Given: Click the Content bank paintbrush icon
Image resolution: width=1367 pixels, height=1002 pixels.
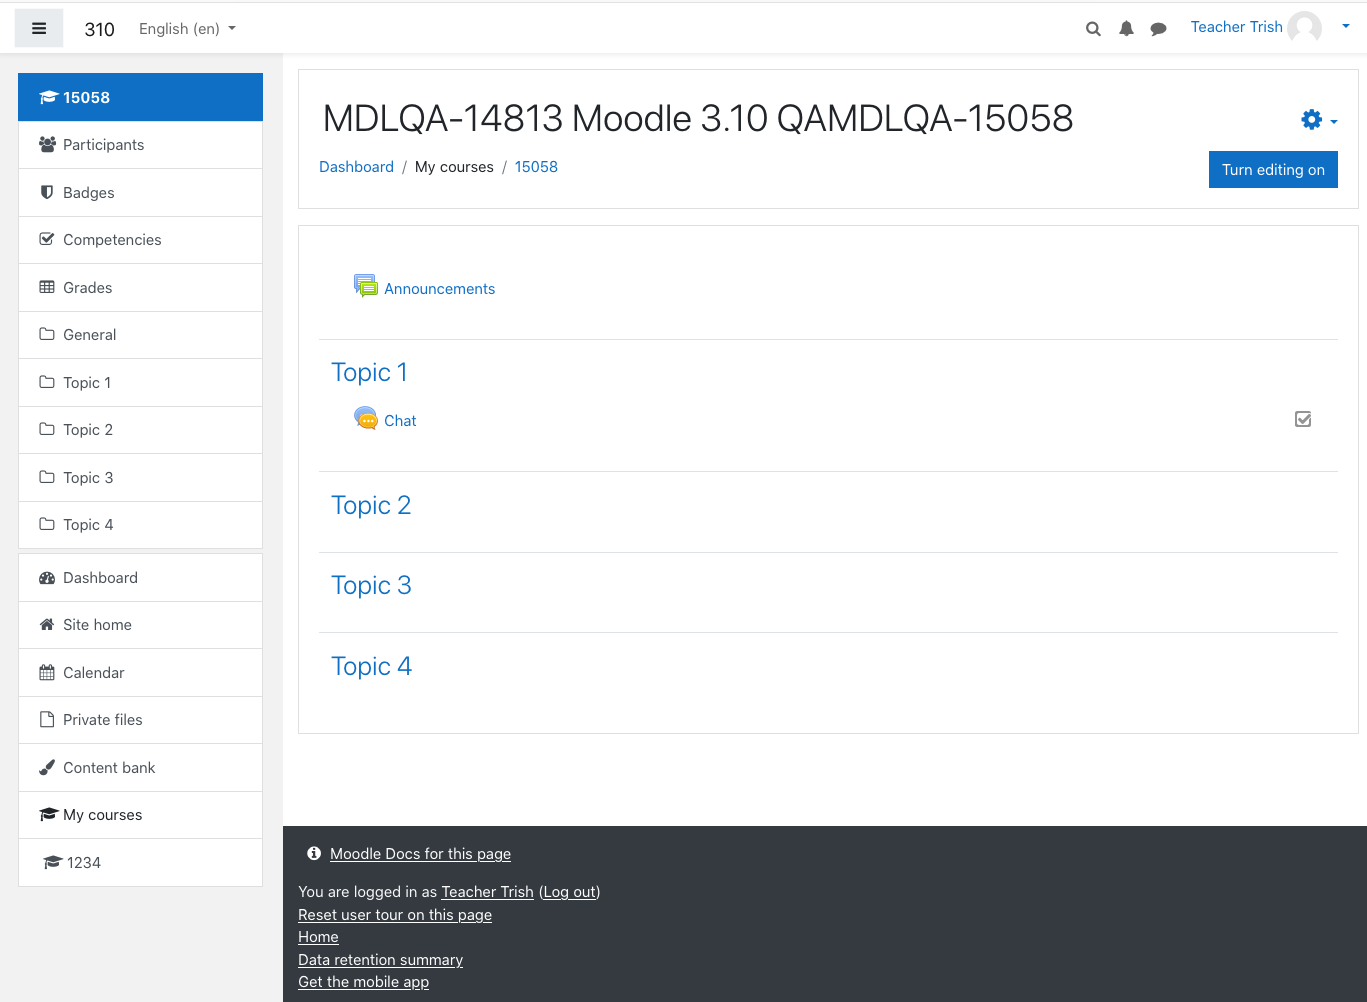Looking at the screenshot, I should [47, 767].
